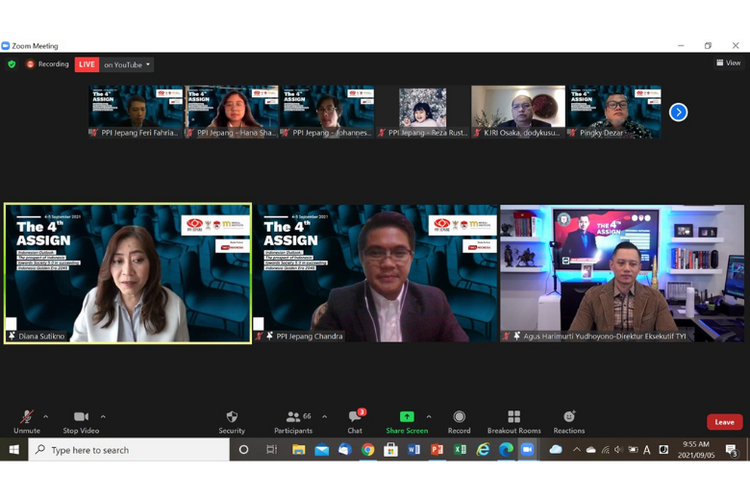Open Breakout Rooms

[514, 417]
